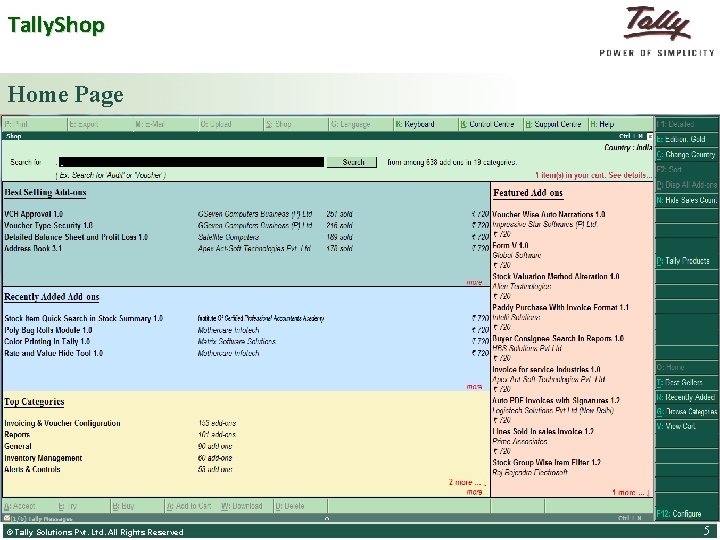Click Change Country in right panel
The width and height of the screenshot is (720, 540).
686,155
